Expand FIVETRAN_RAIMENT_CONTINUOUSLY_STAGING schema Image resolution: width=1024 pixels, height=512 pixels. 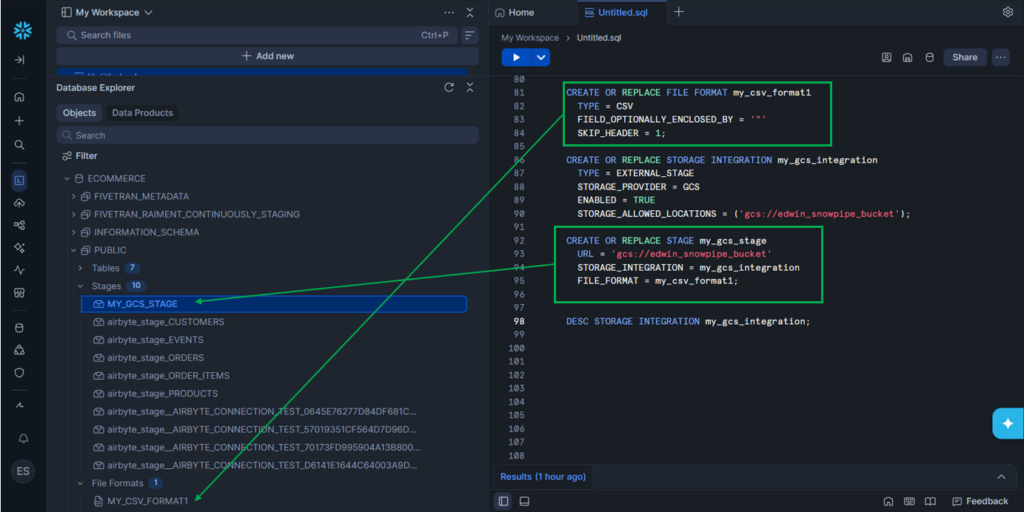click(x=73, y=214)
